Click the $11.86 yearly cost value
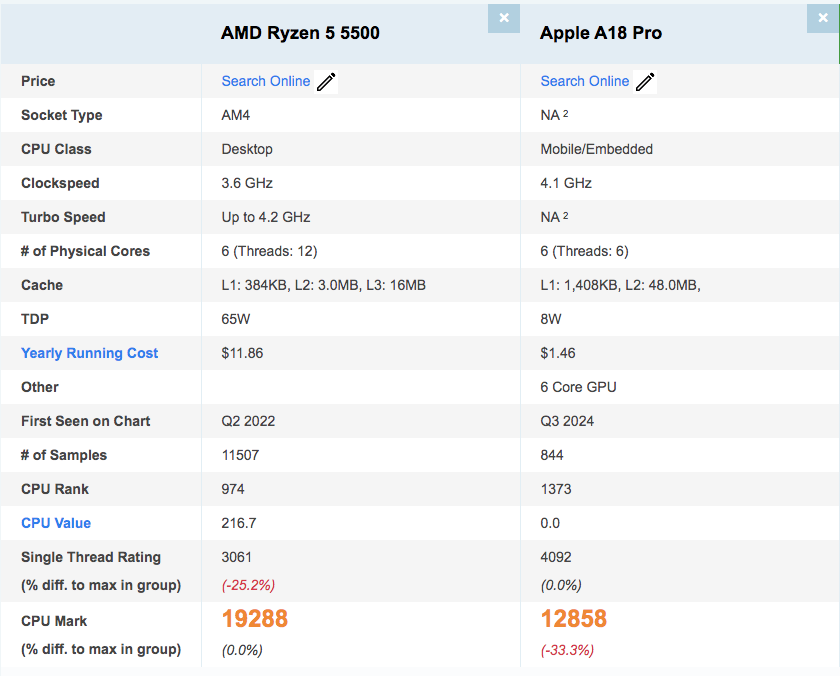Viewport: 840px width, 676px height. point(242,354)
